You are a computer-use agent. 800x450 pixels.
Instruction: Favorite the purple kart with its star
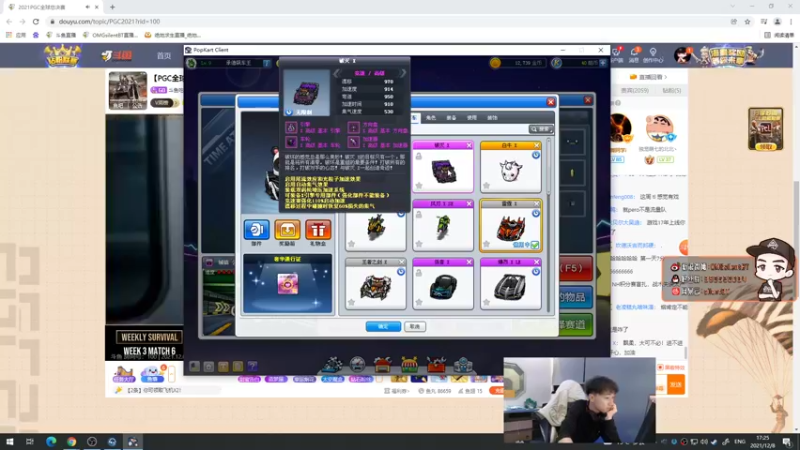click(x=419, y=186)
